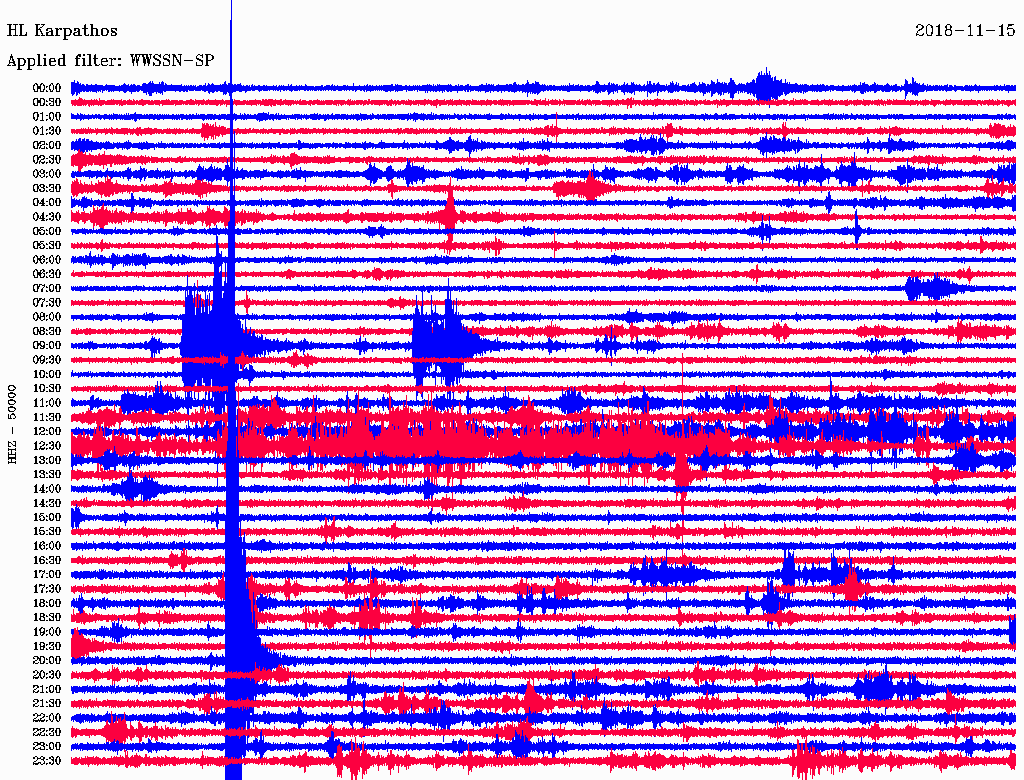Select the 23:30 time label
The width and height of the screenshot is (1024, 780).
(x=47, y=761)
